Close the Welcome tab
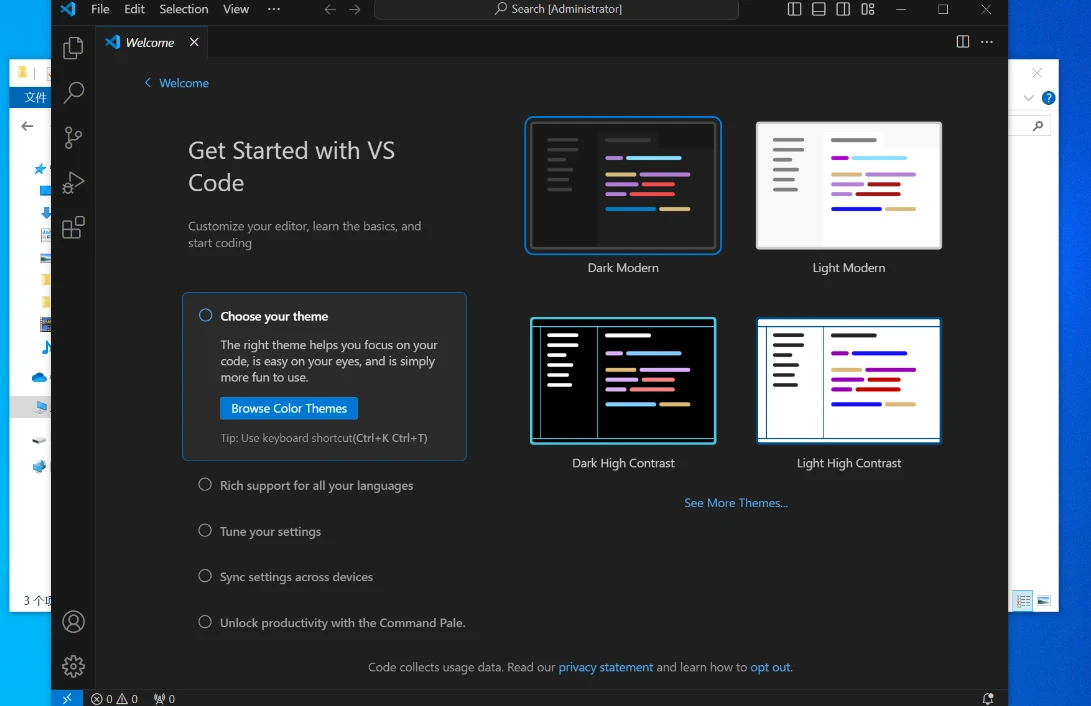Screen dimensions: 1091x706 194,42
